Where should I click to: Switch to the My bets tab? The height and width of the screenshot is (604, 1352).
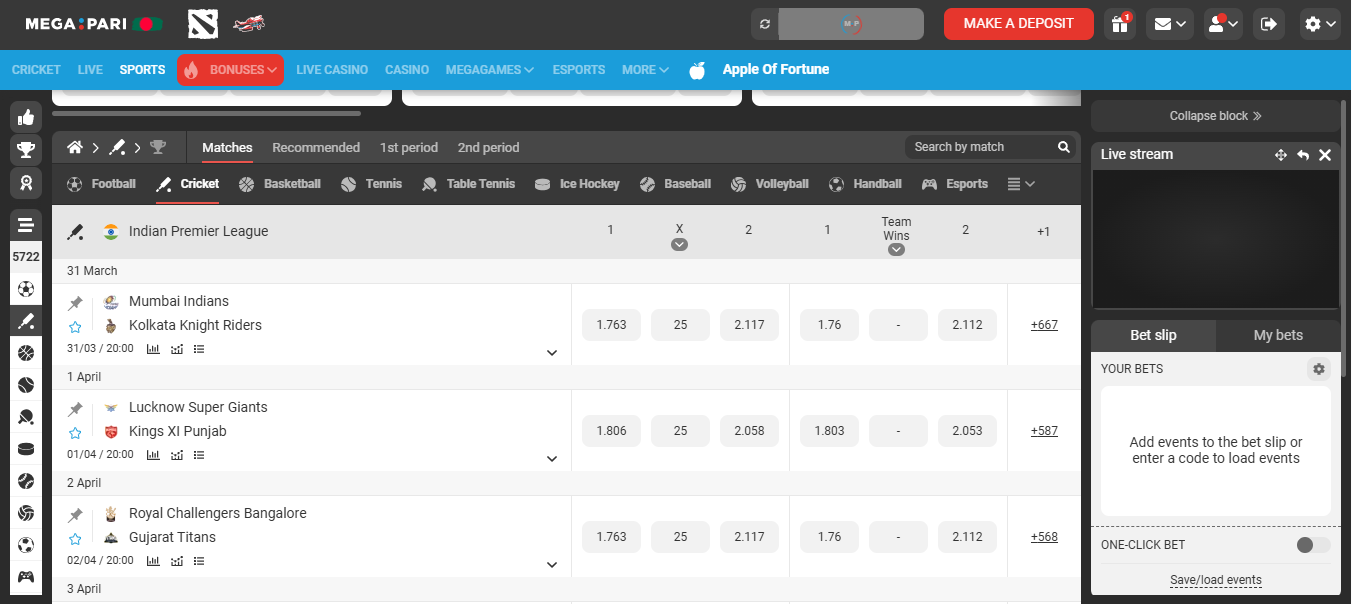click(1277, 335)
